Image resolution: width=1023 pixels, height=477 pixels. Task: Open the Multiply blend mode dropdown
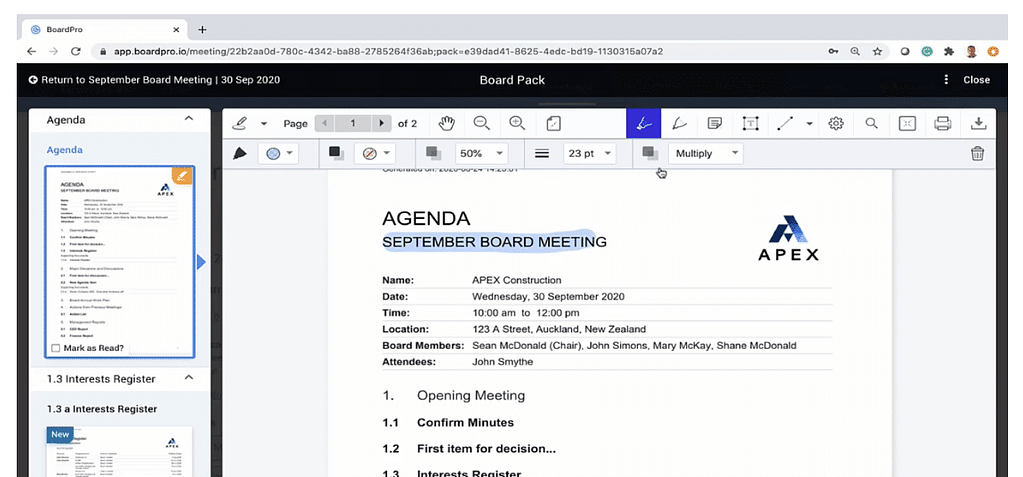[x=706, y=153]
